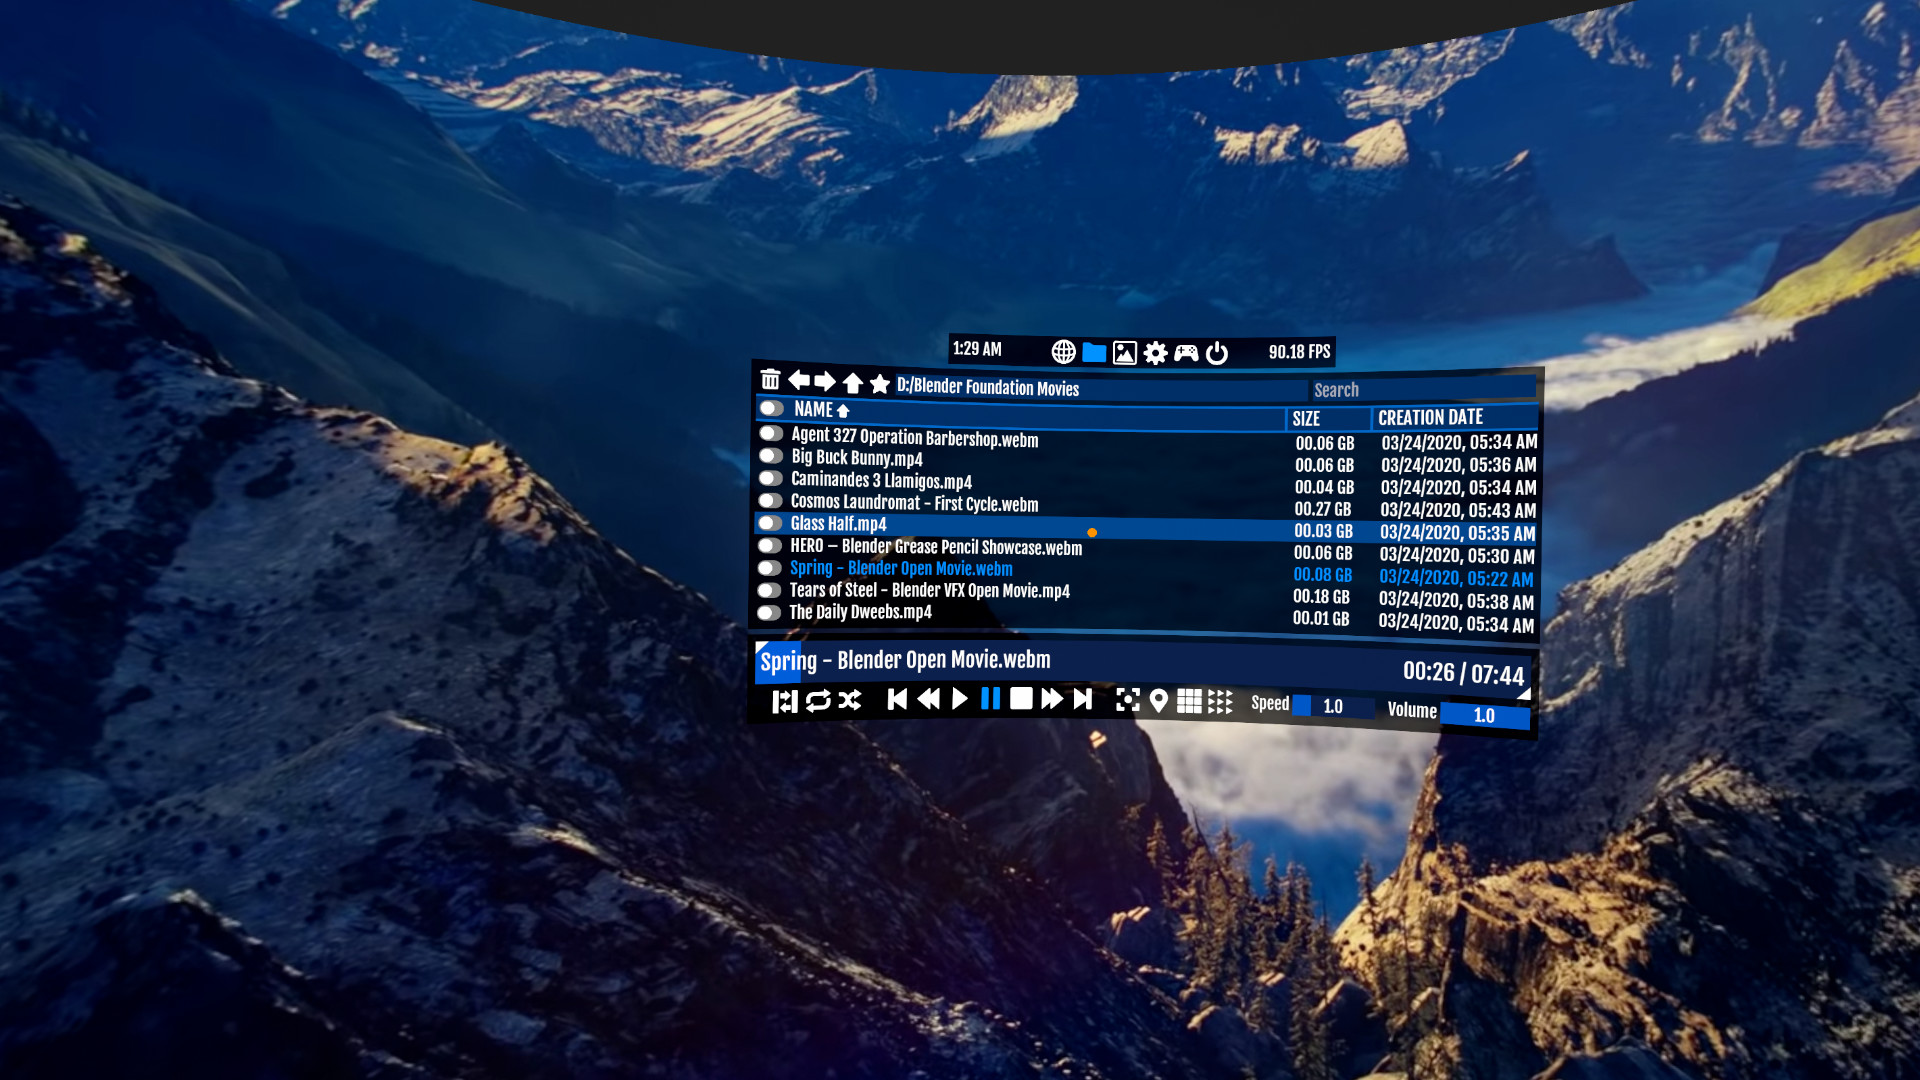The width and height of the screenshot is (1920, 1080).
Task: Toggle shuffle playback icon
Action: (850, 700)
